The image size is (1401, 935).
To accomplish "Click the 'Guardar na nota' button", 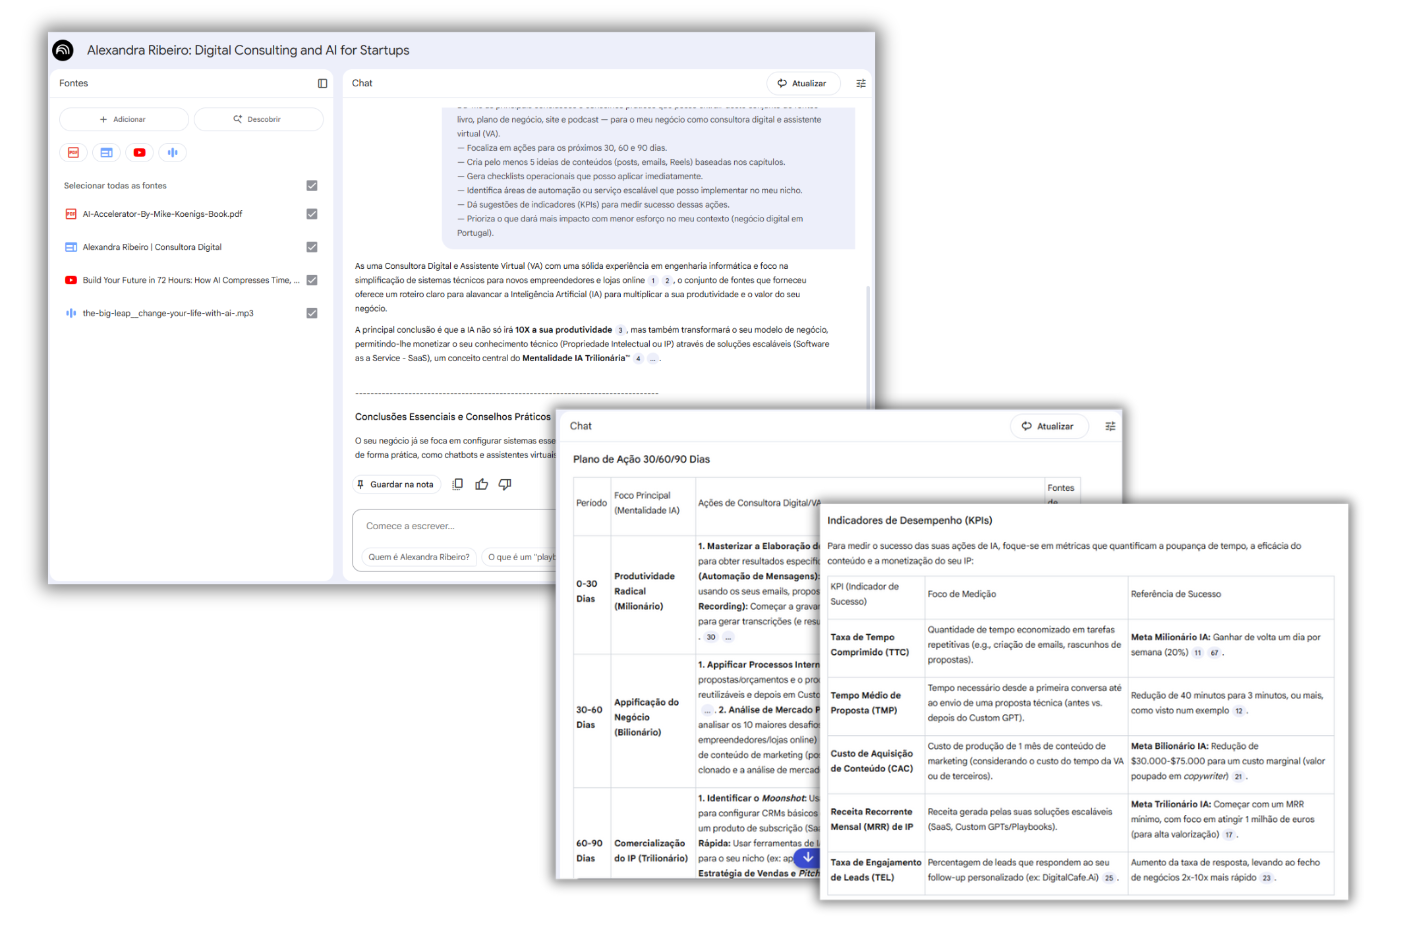I will 396,483.
